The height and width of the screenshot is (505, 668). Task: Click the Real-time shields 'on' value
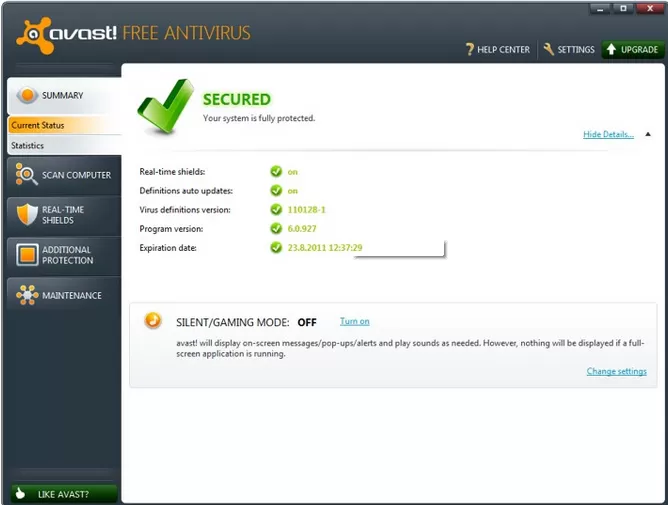coord(293,172)
